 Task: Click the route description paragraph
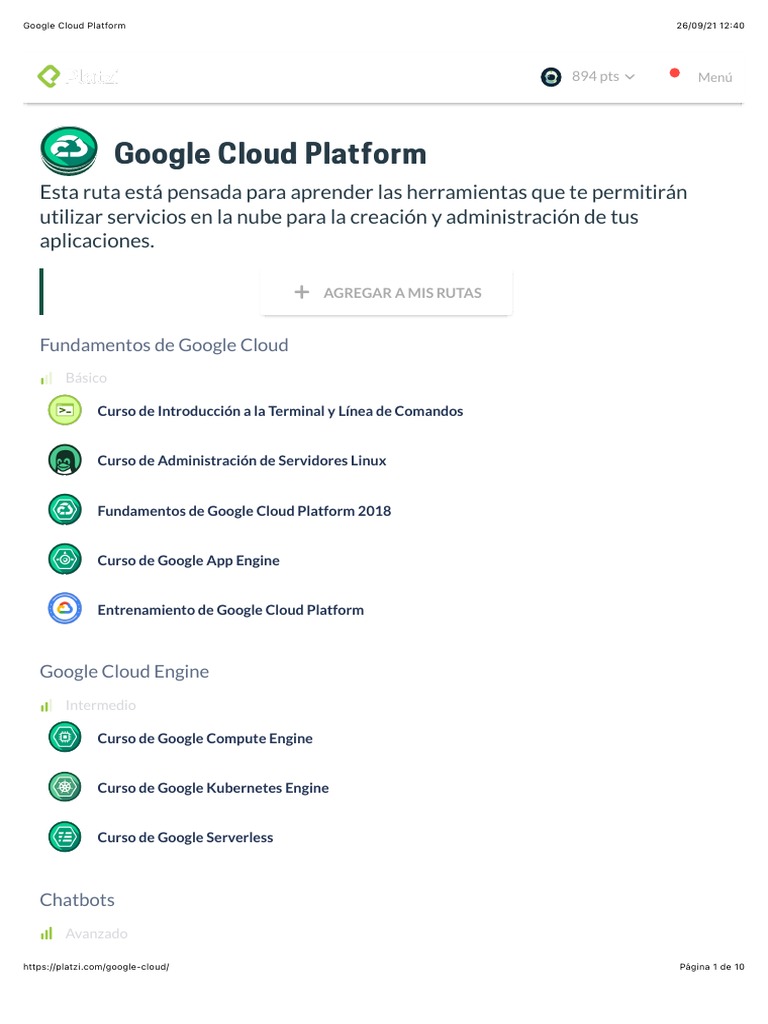click(363, 216)
